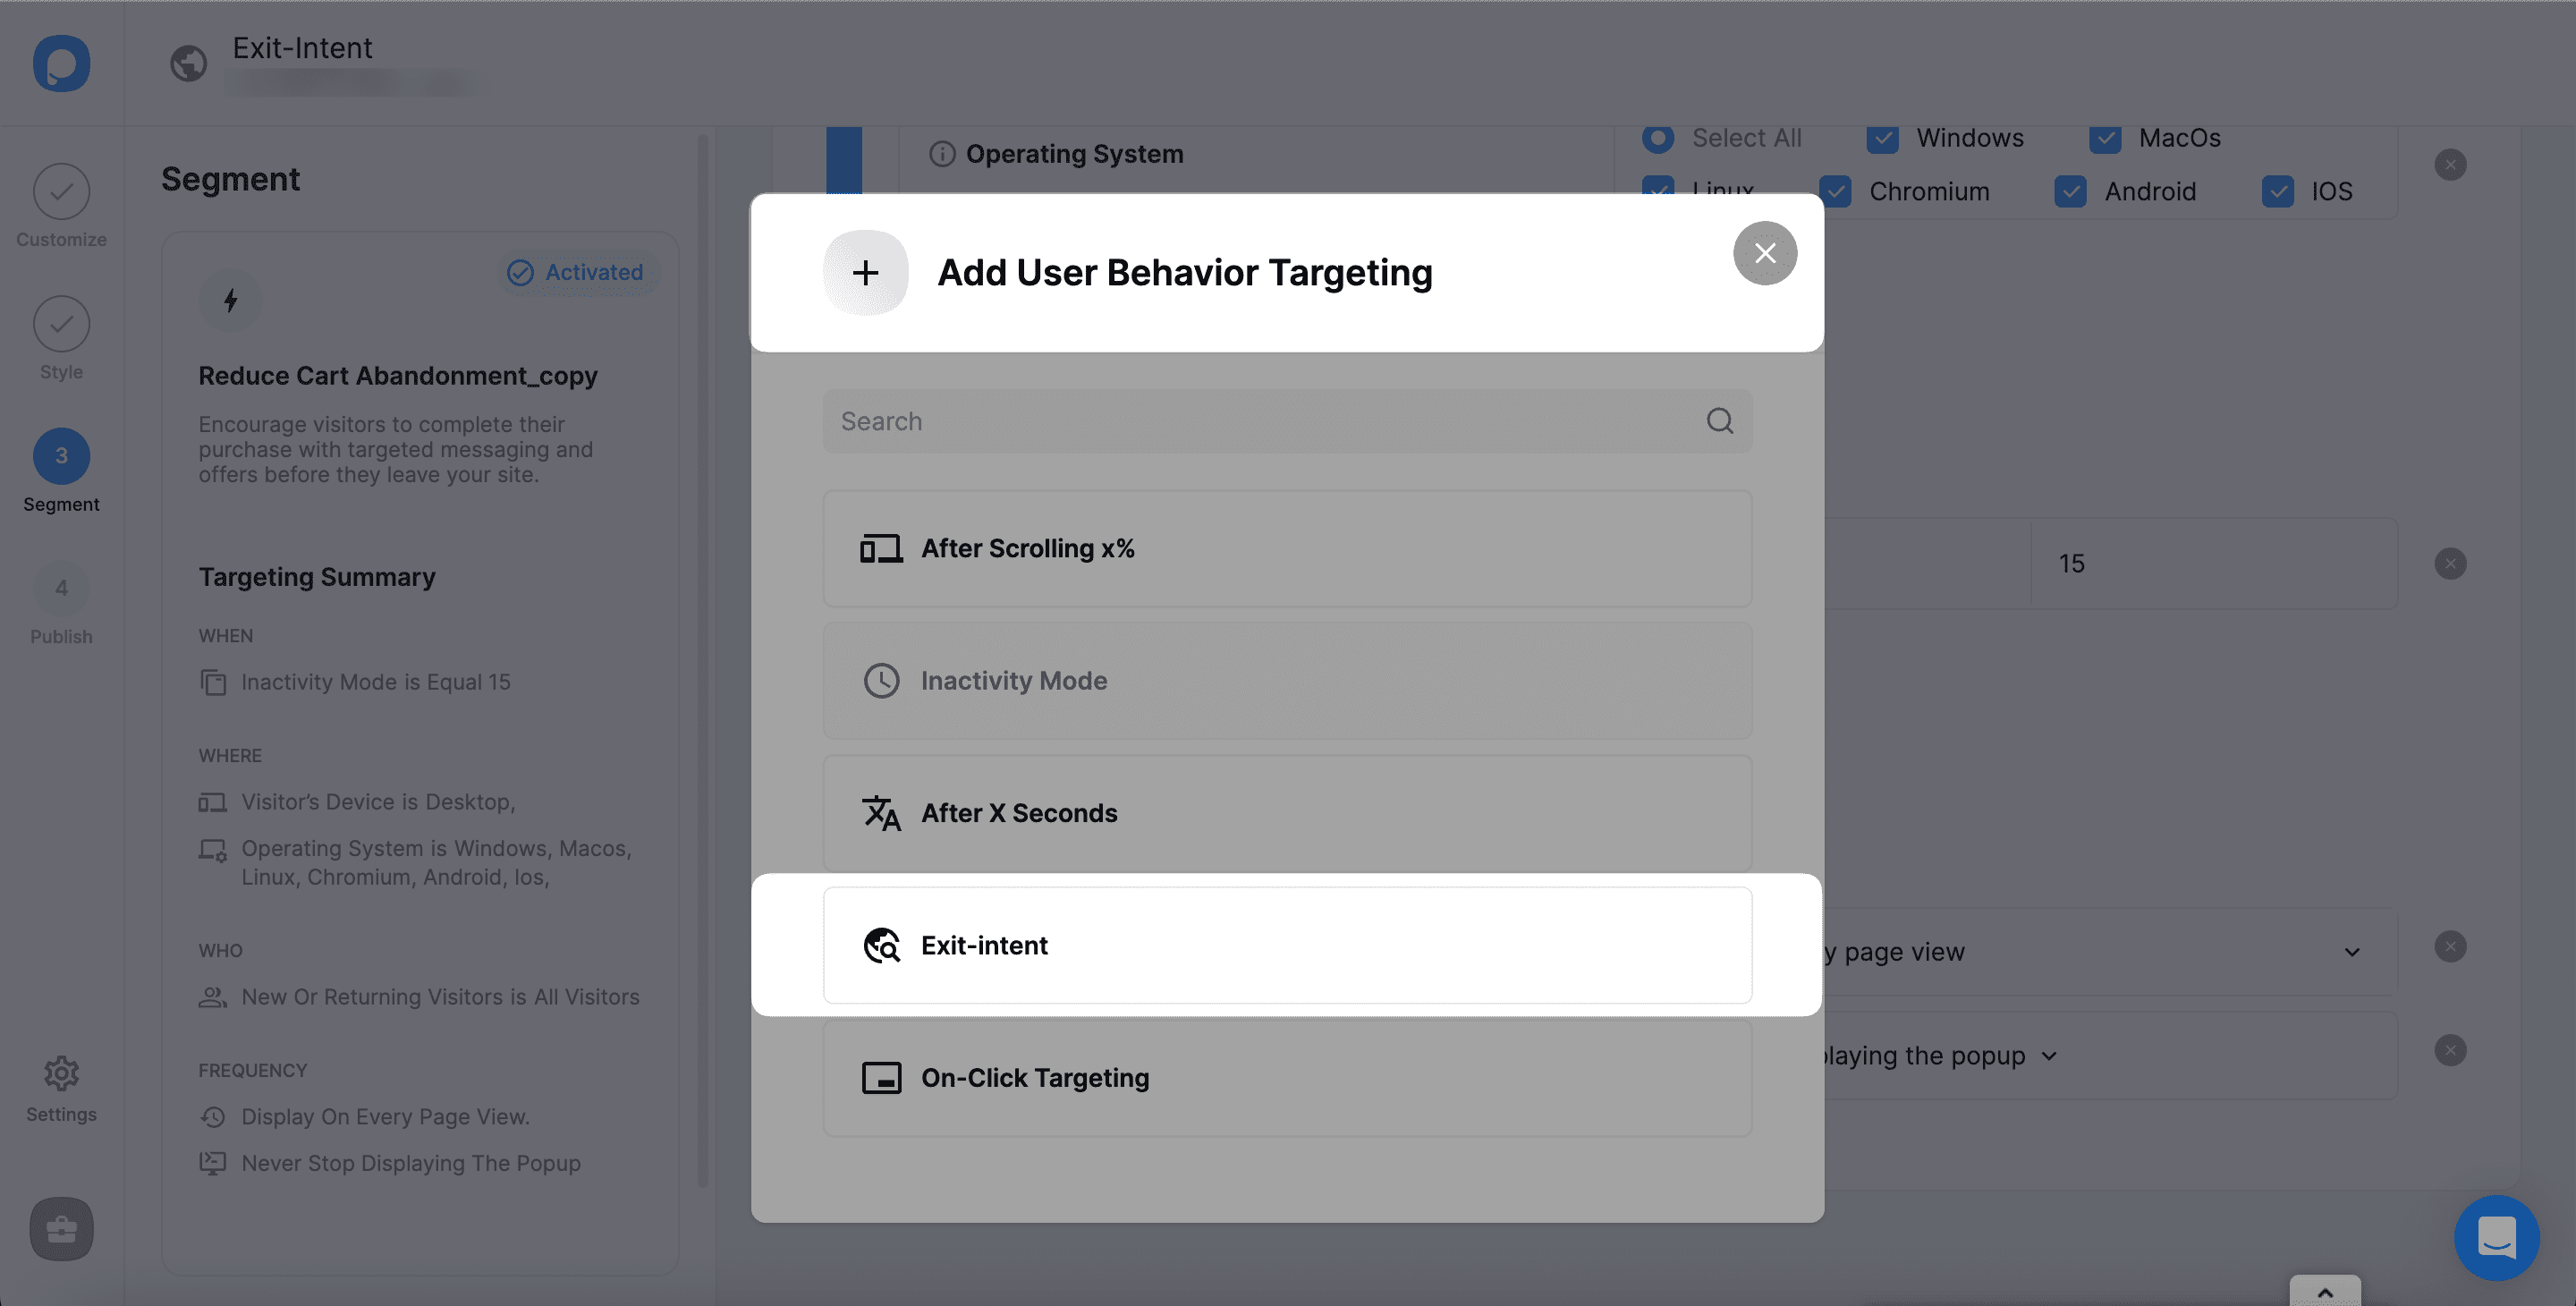Click the briefcase icon in sidebar

(61, 1228)
